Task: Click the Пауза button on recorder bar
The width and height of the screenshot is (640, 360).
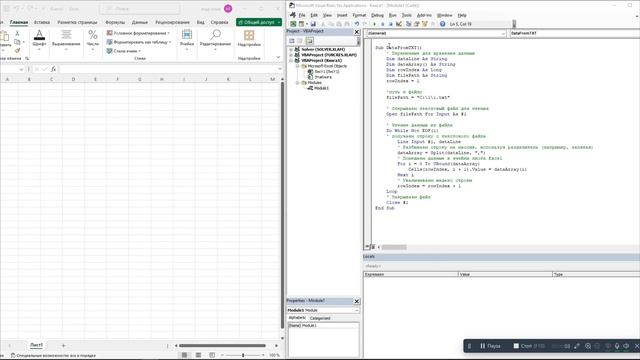Action: (x=491, y=346)
